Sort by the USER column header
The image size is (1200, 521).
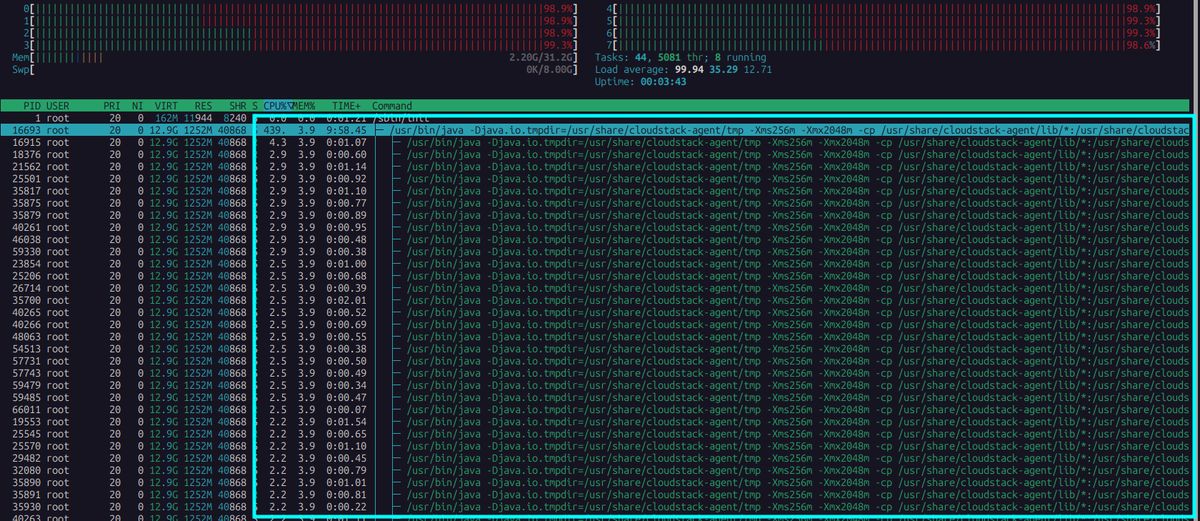point(58,105)
